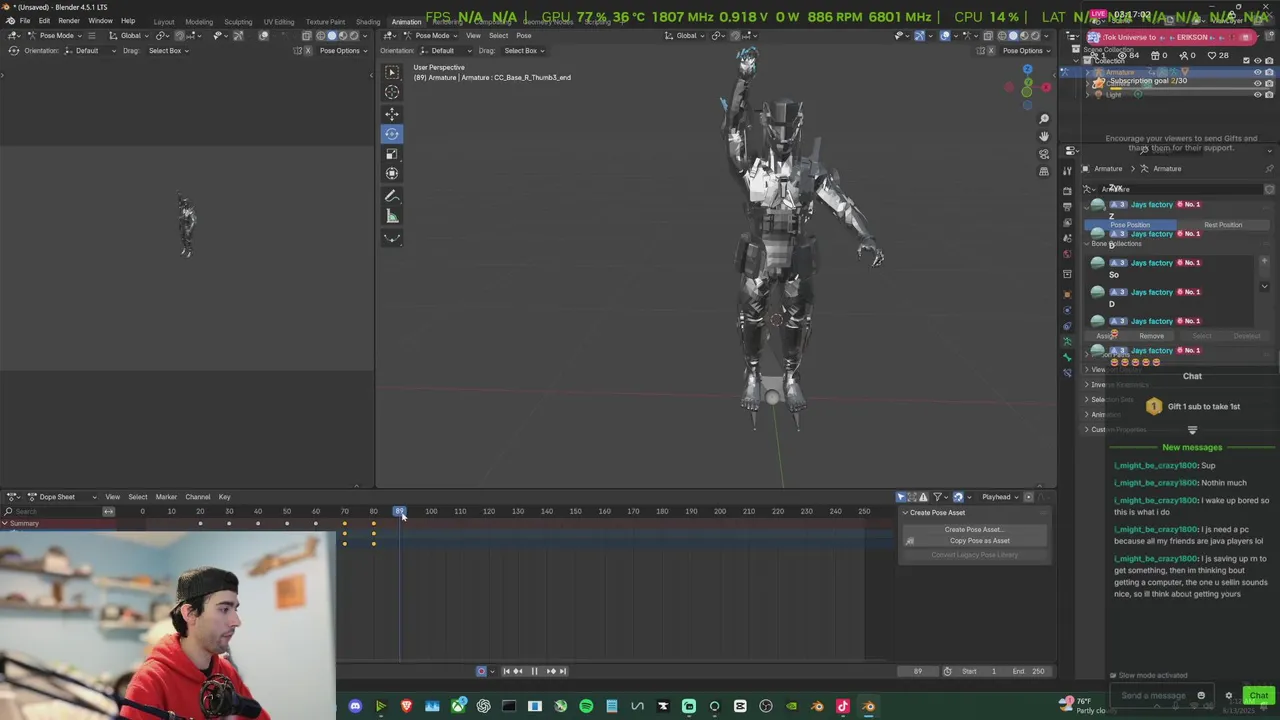Toggle Light visibility eye in outliner
The image size is (1280, 720).
pos(1258,94)
